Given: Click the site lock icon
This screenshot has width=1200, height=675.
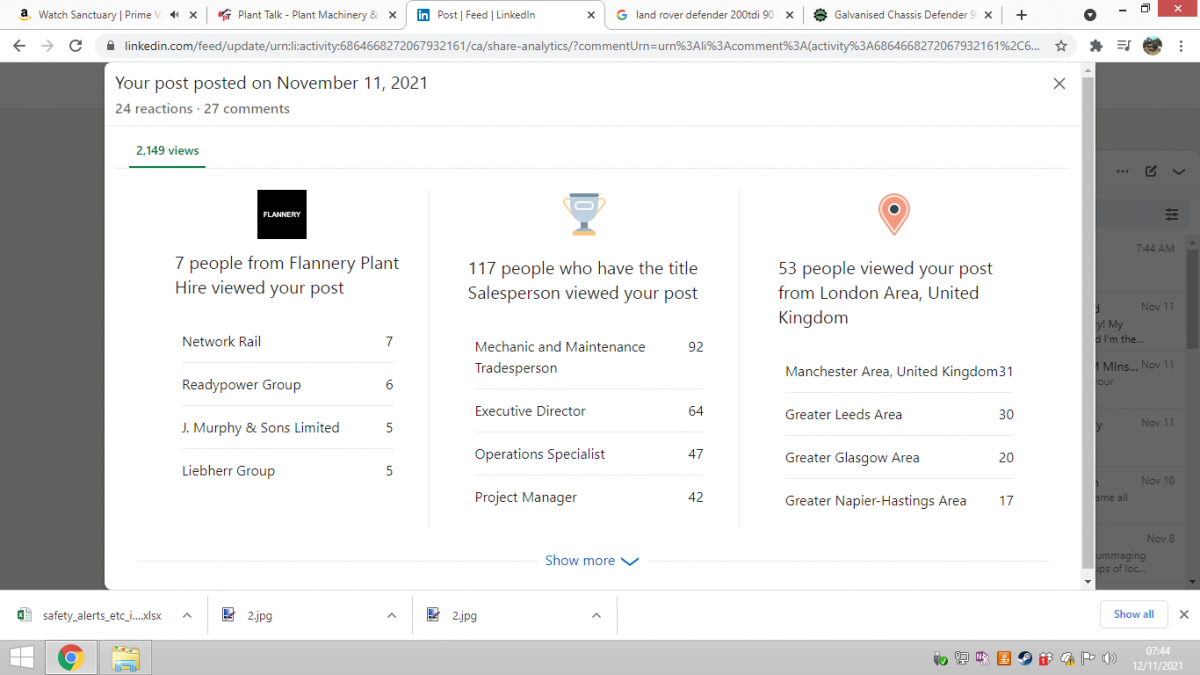Looking at the screenshot, I should [x=110, y=46].
